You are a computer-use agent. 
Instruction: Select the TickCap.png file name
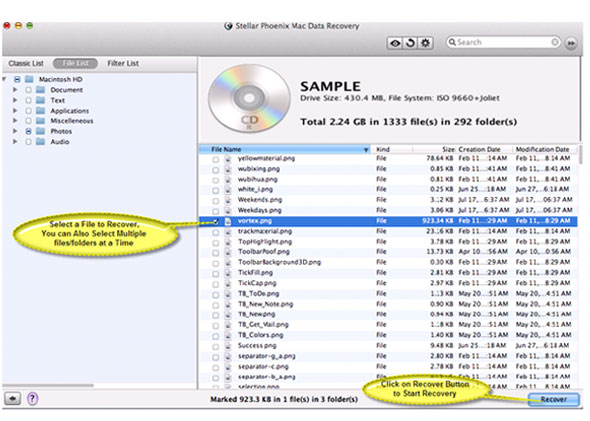[257, 283]
